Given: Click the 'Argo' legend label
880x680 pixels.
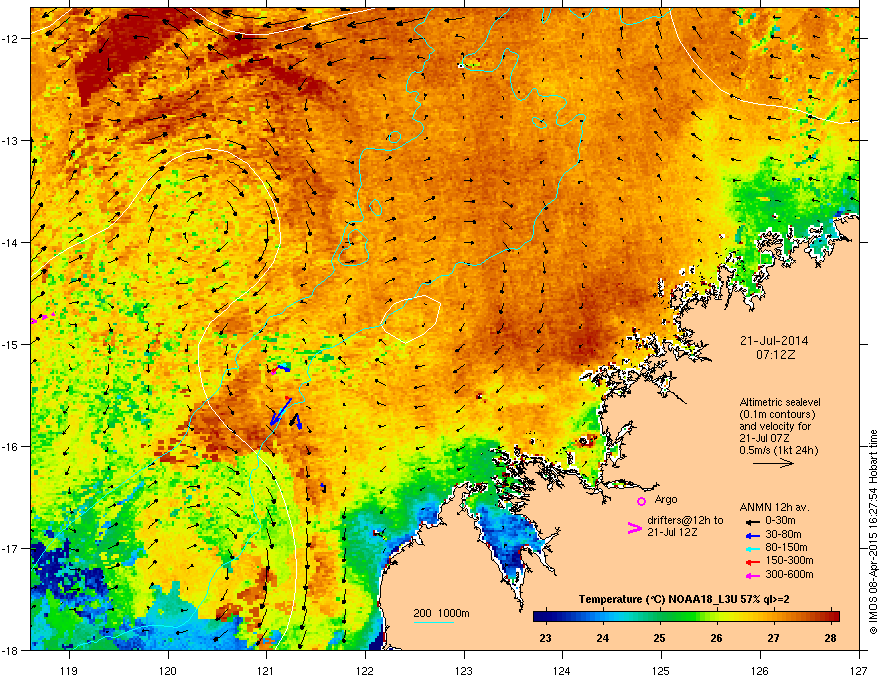Looking at the screenshot, I should (666, 499).
